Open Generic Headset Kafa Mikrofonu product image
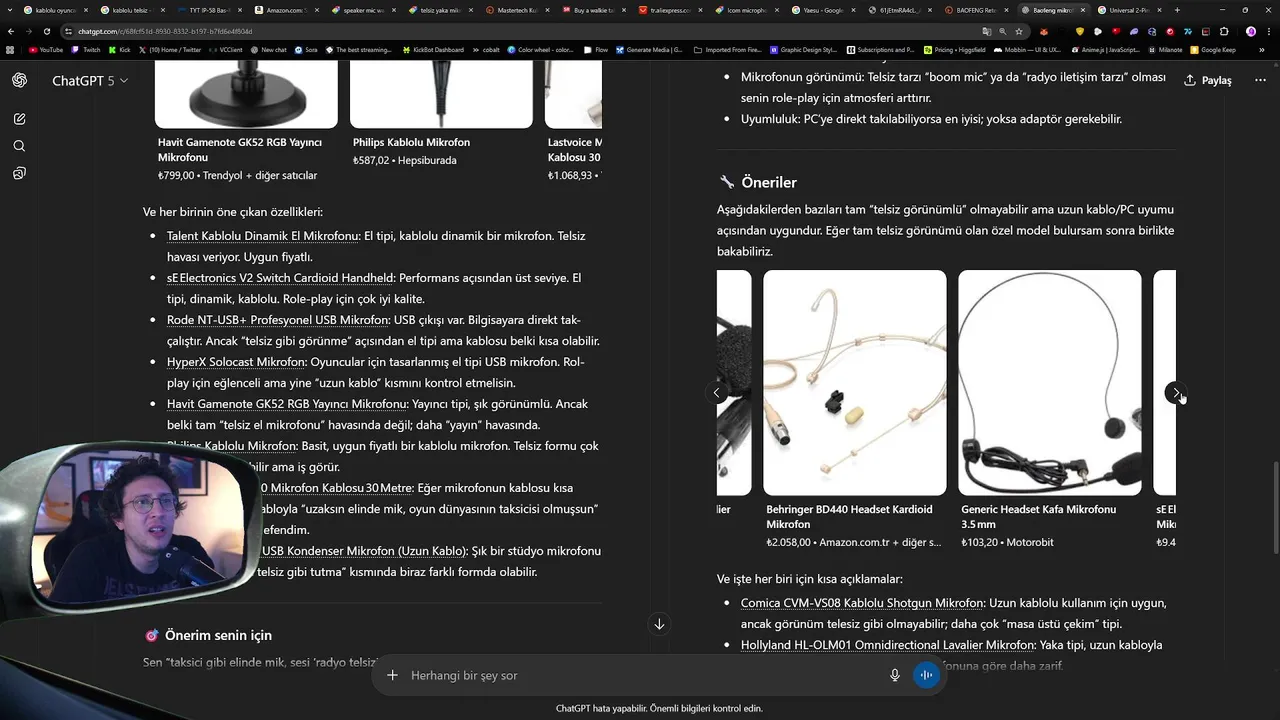1280x720 pixels. click(x=1050, y=383)
